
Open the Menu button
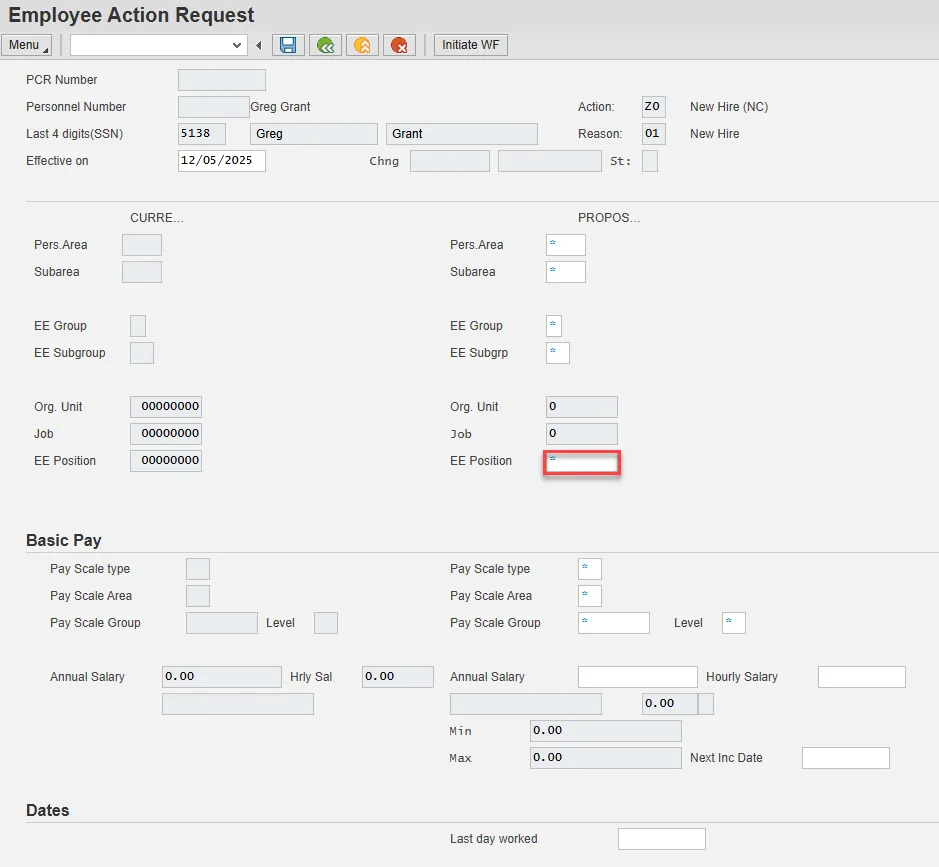(28, 45)
